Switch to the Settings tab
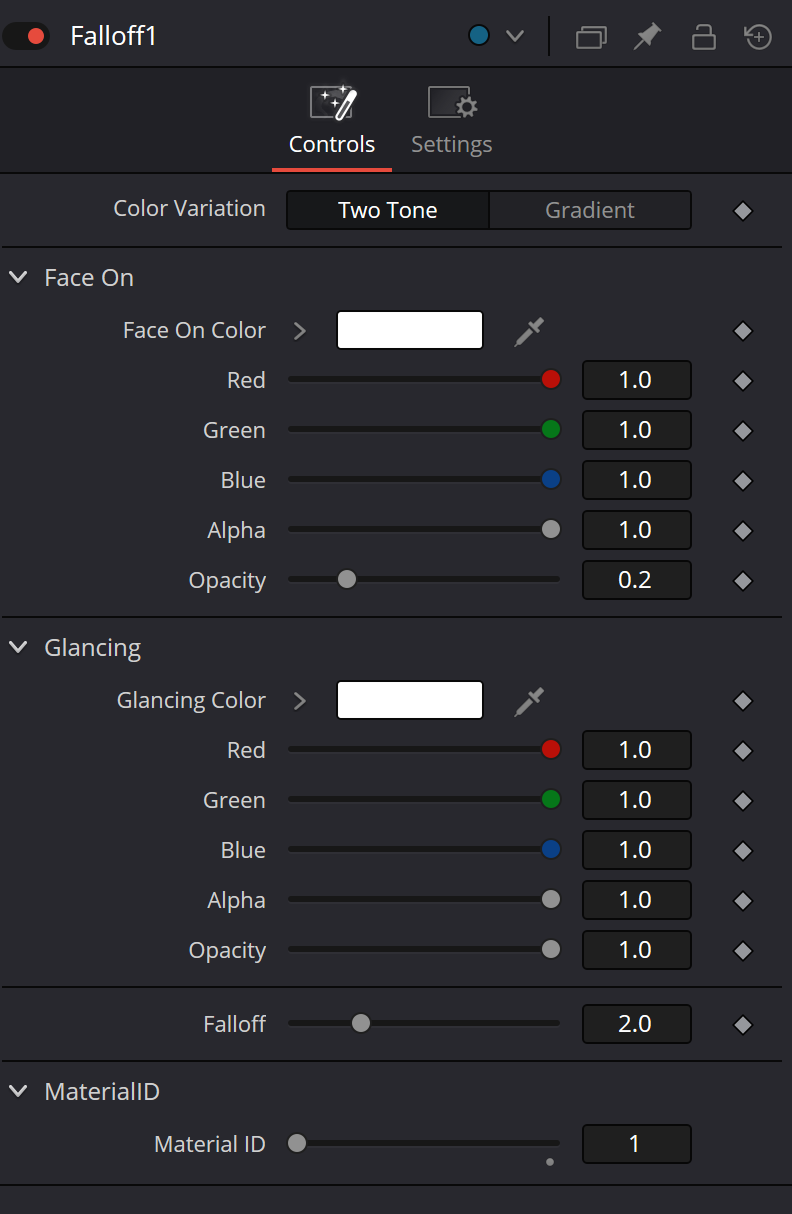 452,121
